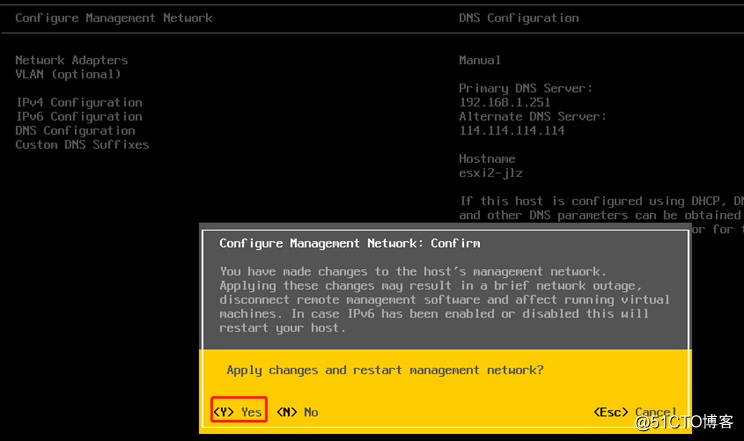Click Configure Management Network header

tap(114, 18)
